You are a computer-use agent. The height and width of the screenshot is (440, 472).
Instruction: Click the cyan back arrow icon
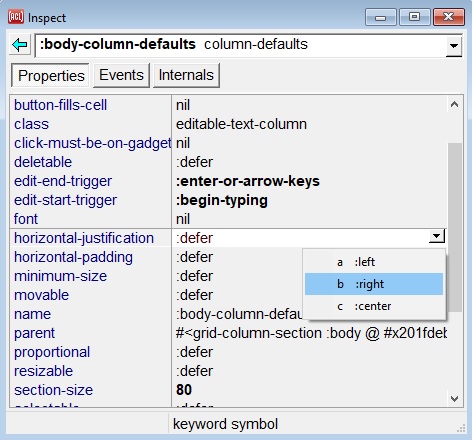point(20,45)
